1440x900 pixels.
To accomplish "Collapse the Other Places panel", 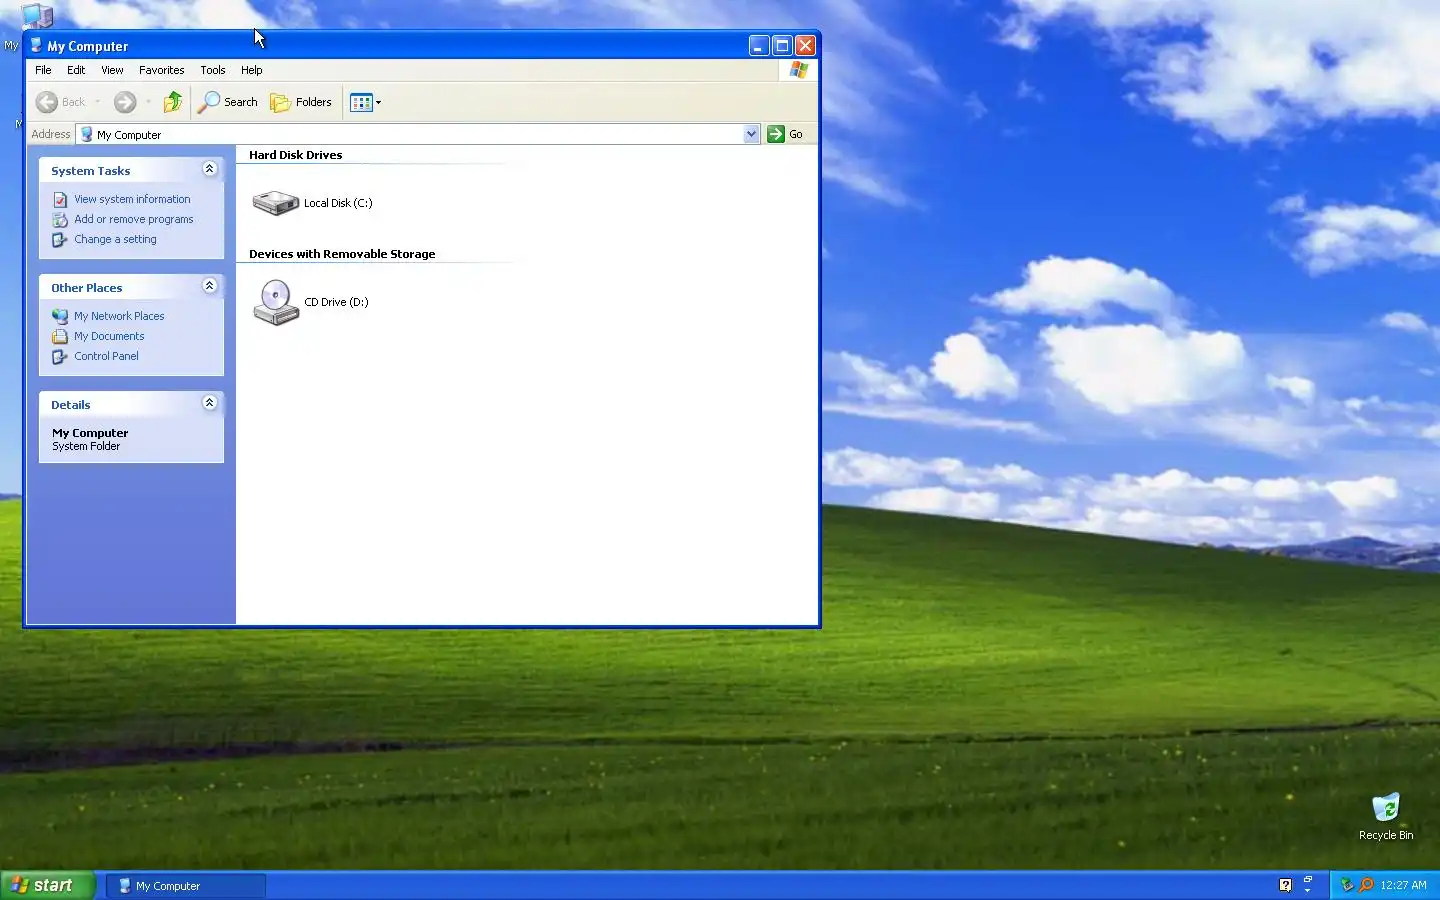I will (x=209, y=286).
